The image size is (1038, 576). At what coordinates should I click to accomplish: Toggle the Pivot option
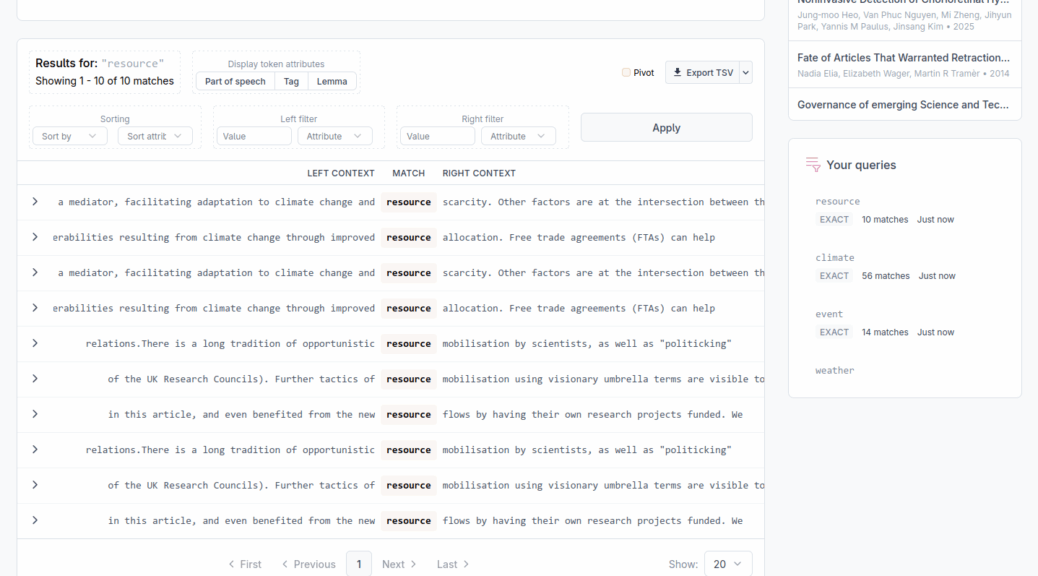pos(626,73)
